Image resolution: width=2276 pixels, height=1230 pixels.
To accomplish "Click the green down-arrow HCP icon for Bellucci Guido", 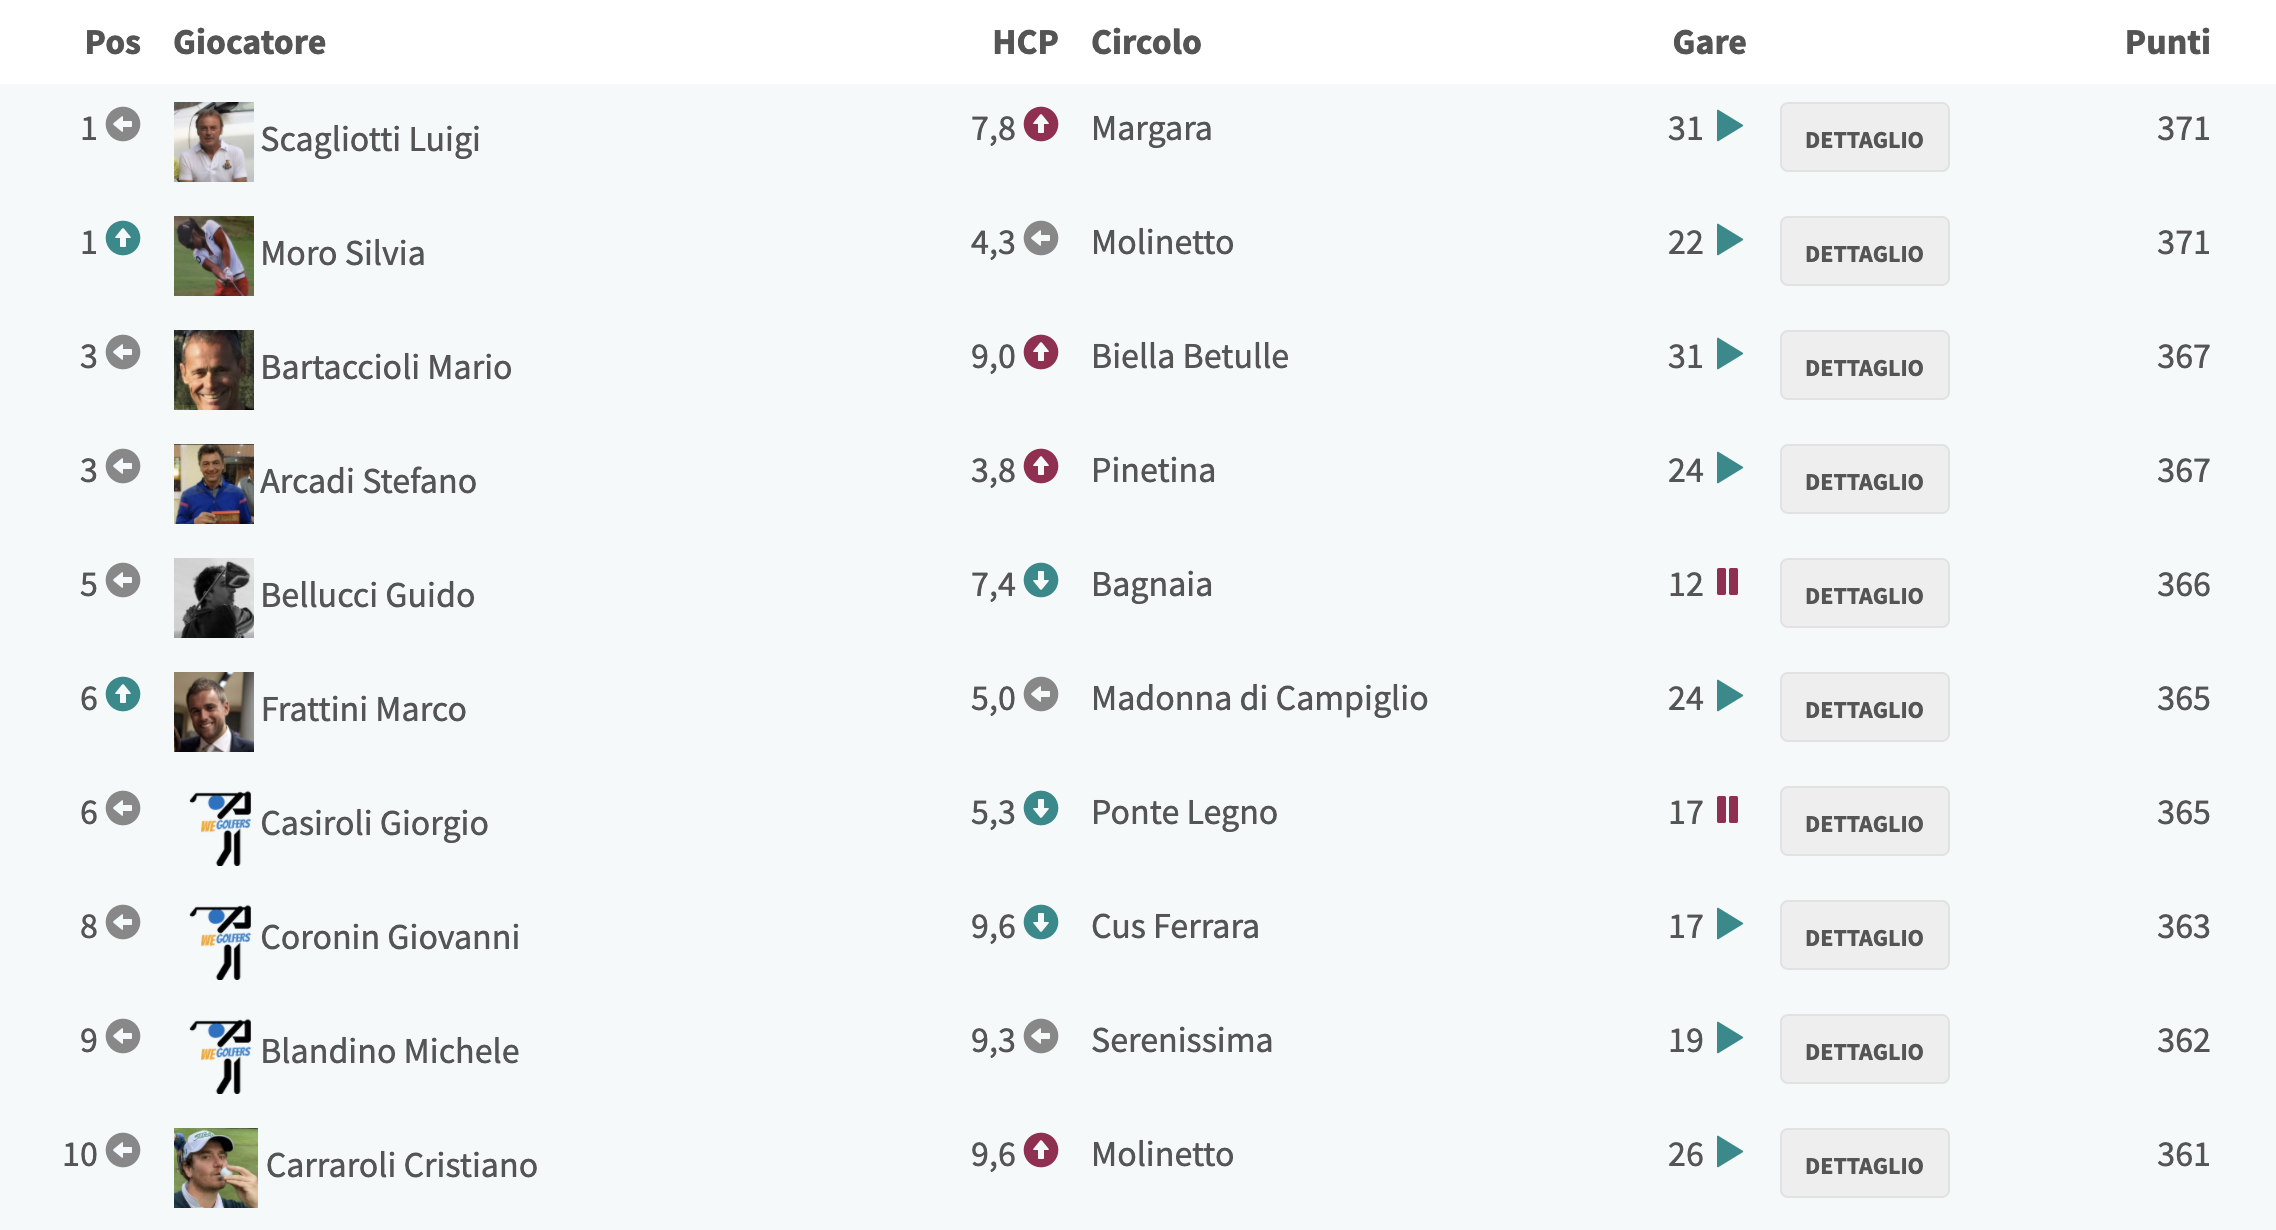I will [x=1041, y=581].
